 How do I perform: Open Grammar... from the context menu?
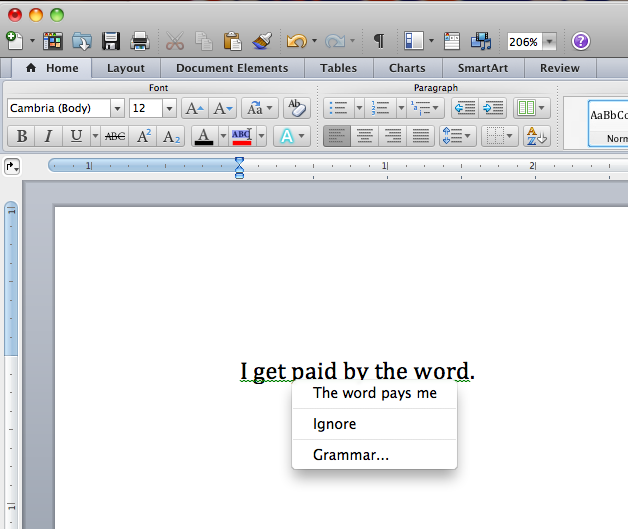(351, 455)
